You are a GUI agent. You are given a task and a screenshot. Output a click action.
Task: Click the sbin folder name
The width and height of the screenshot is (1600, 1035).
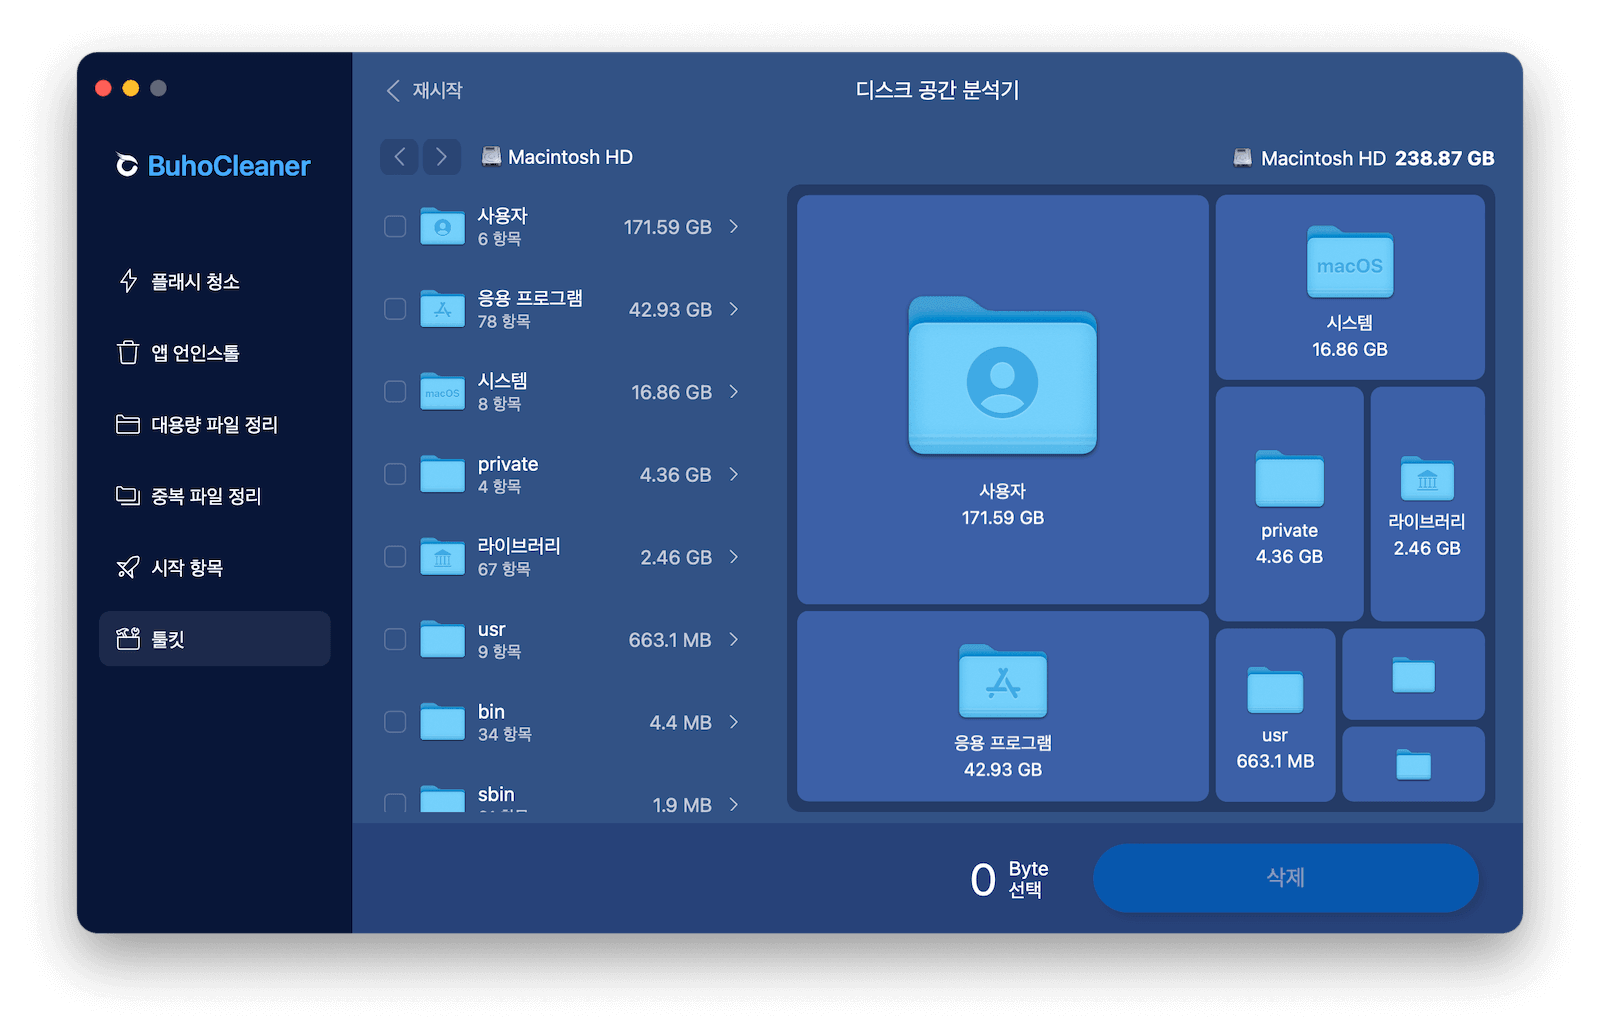tap(496, 794)
